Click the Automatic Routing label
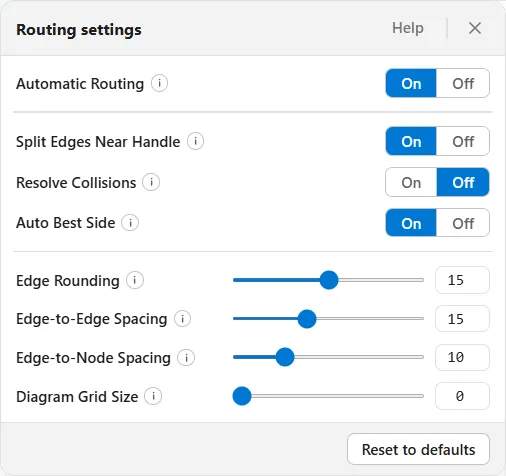Viewport: 506px width, 476px height. pyautogui.click(x=80, y=84)
